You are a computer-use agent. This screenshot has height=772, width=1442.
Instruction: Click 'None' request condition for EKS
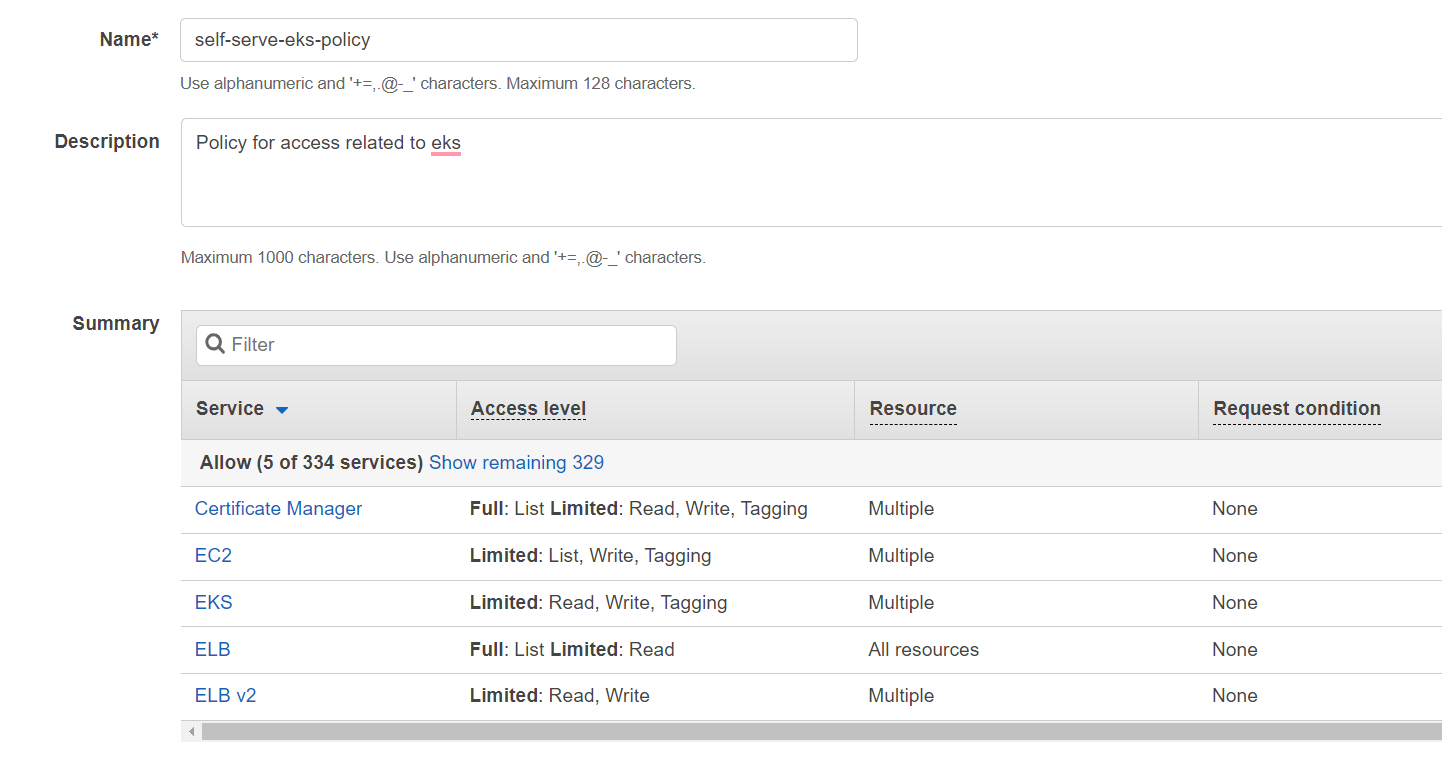1235,603
